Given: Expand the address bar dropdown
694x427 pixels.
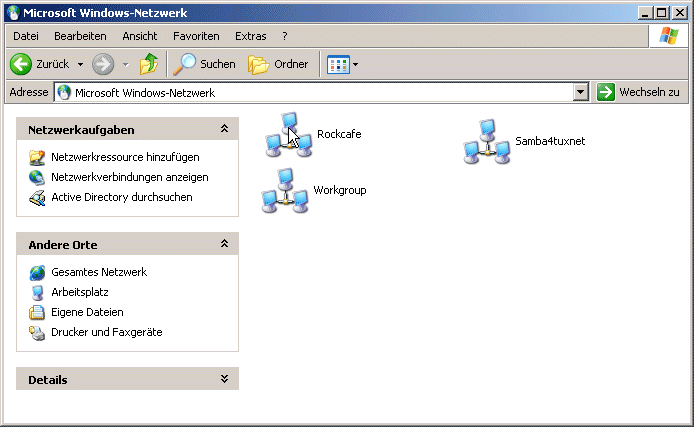Looking at the screenshot, I should point(580,92).
